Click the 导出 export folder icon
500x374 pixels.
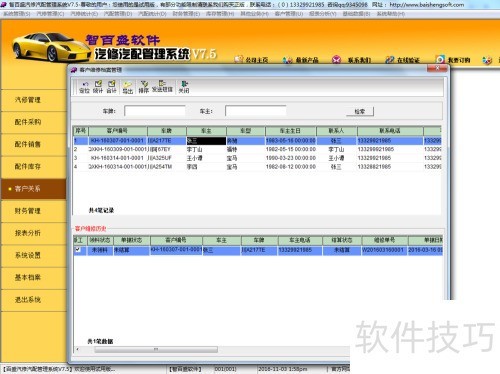[x=128, y=87]
